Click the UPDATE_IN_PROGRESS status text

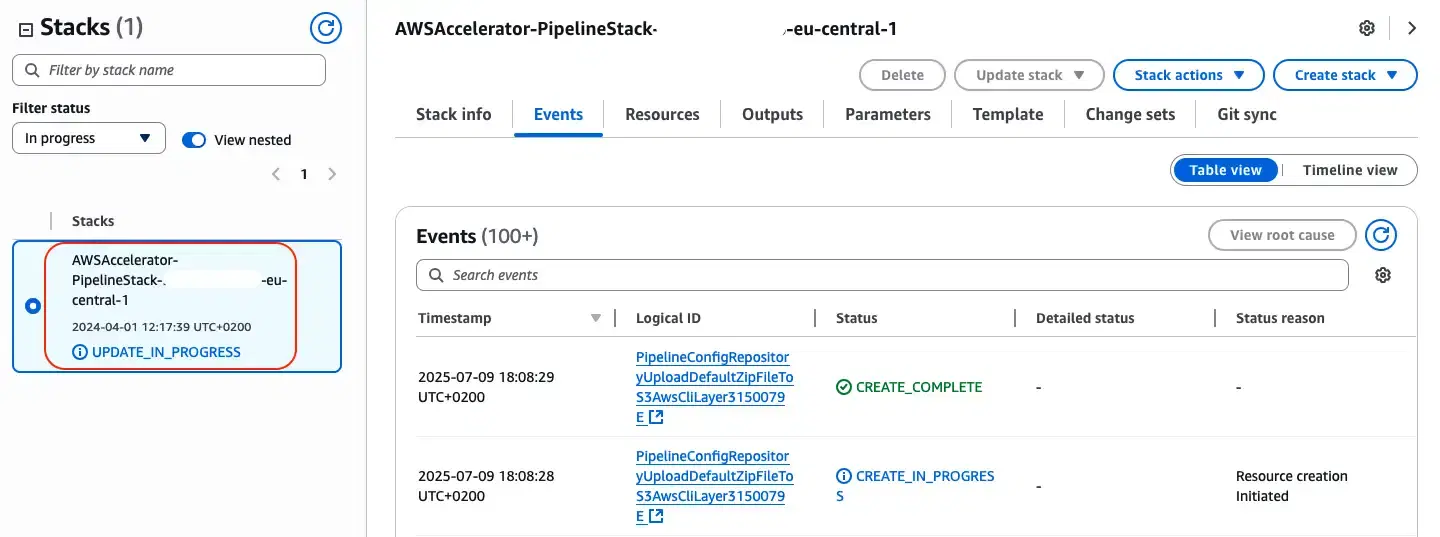click(x=166, y=352)
